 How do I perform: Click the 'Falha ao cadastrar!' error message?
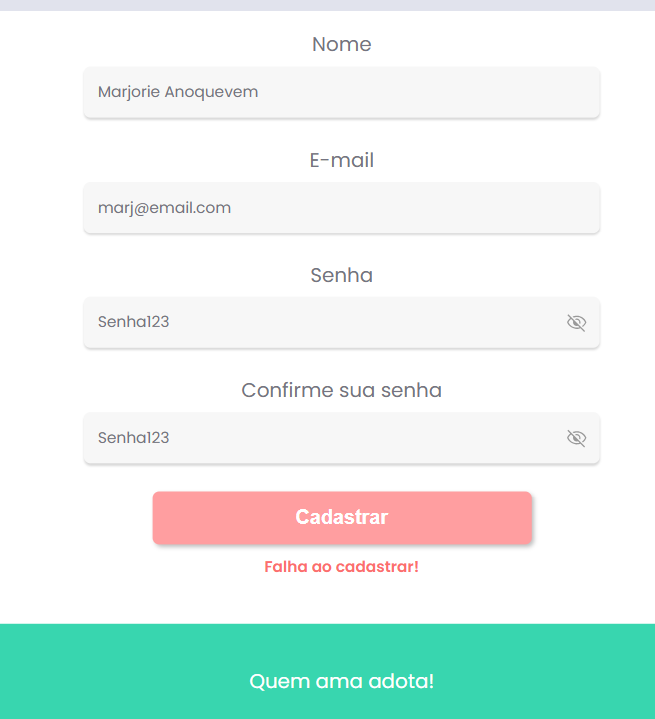tap(341, 567)
